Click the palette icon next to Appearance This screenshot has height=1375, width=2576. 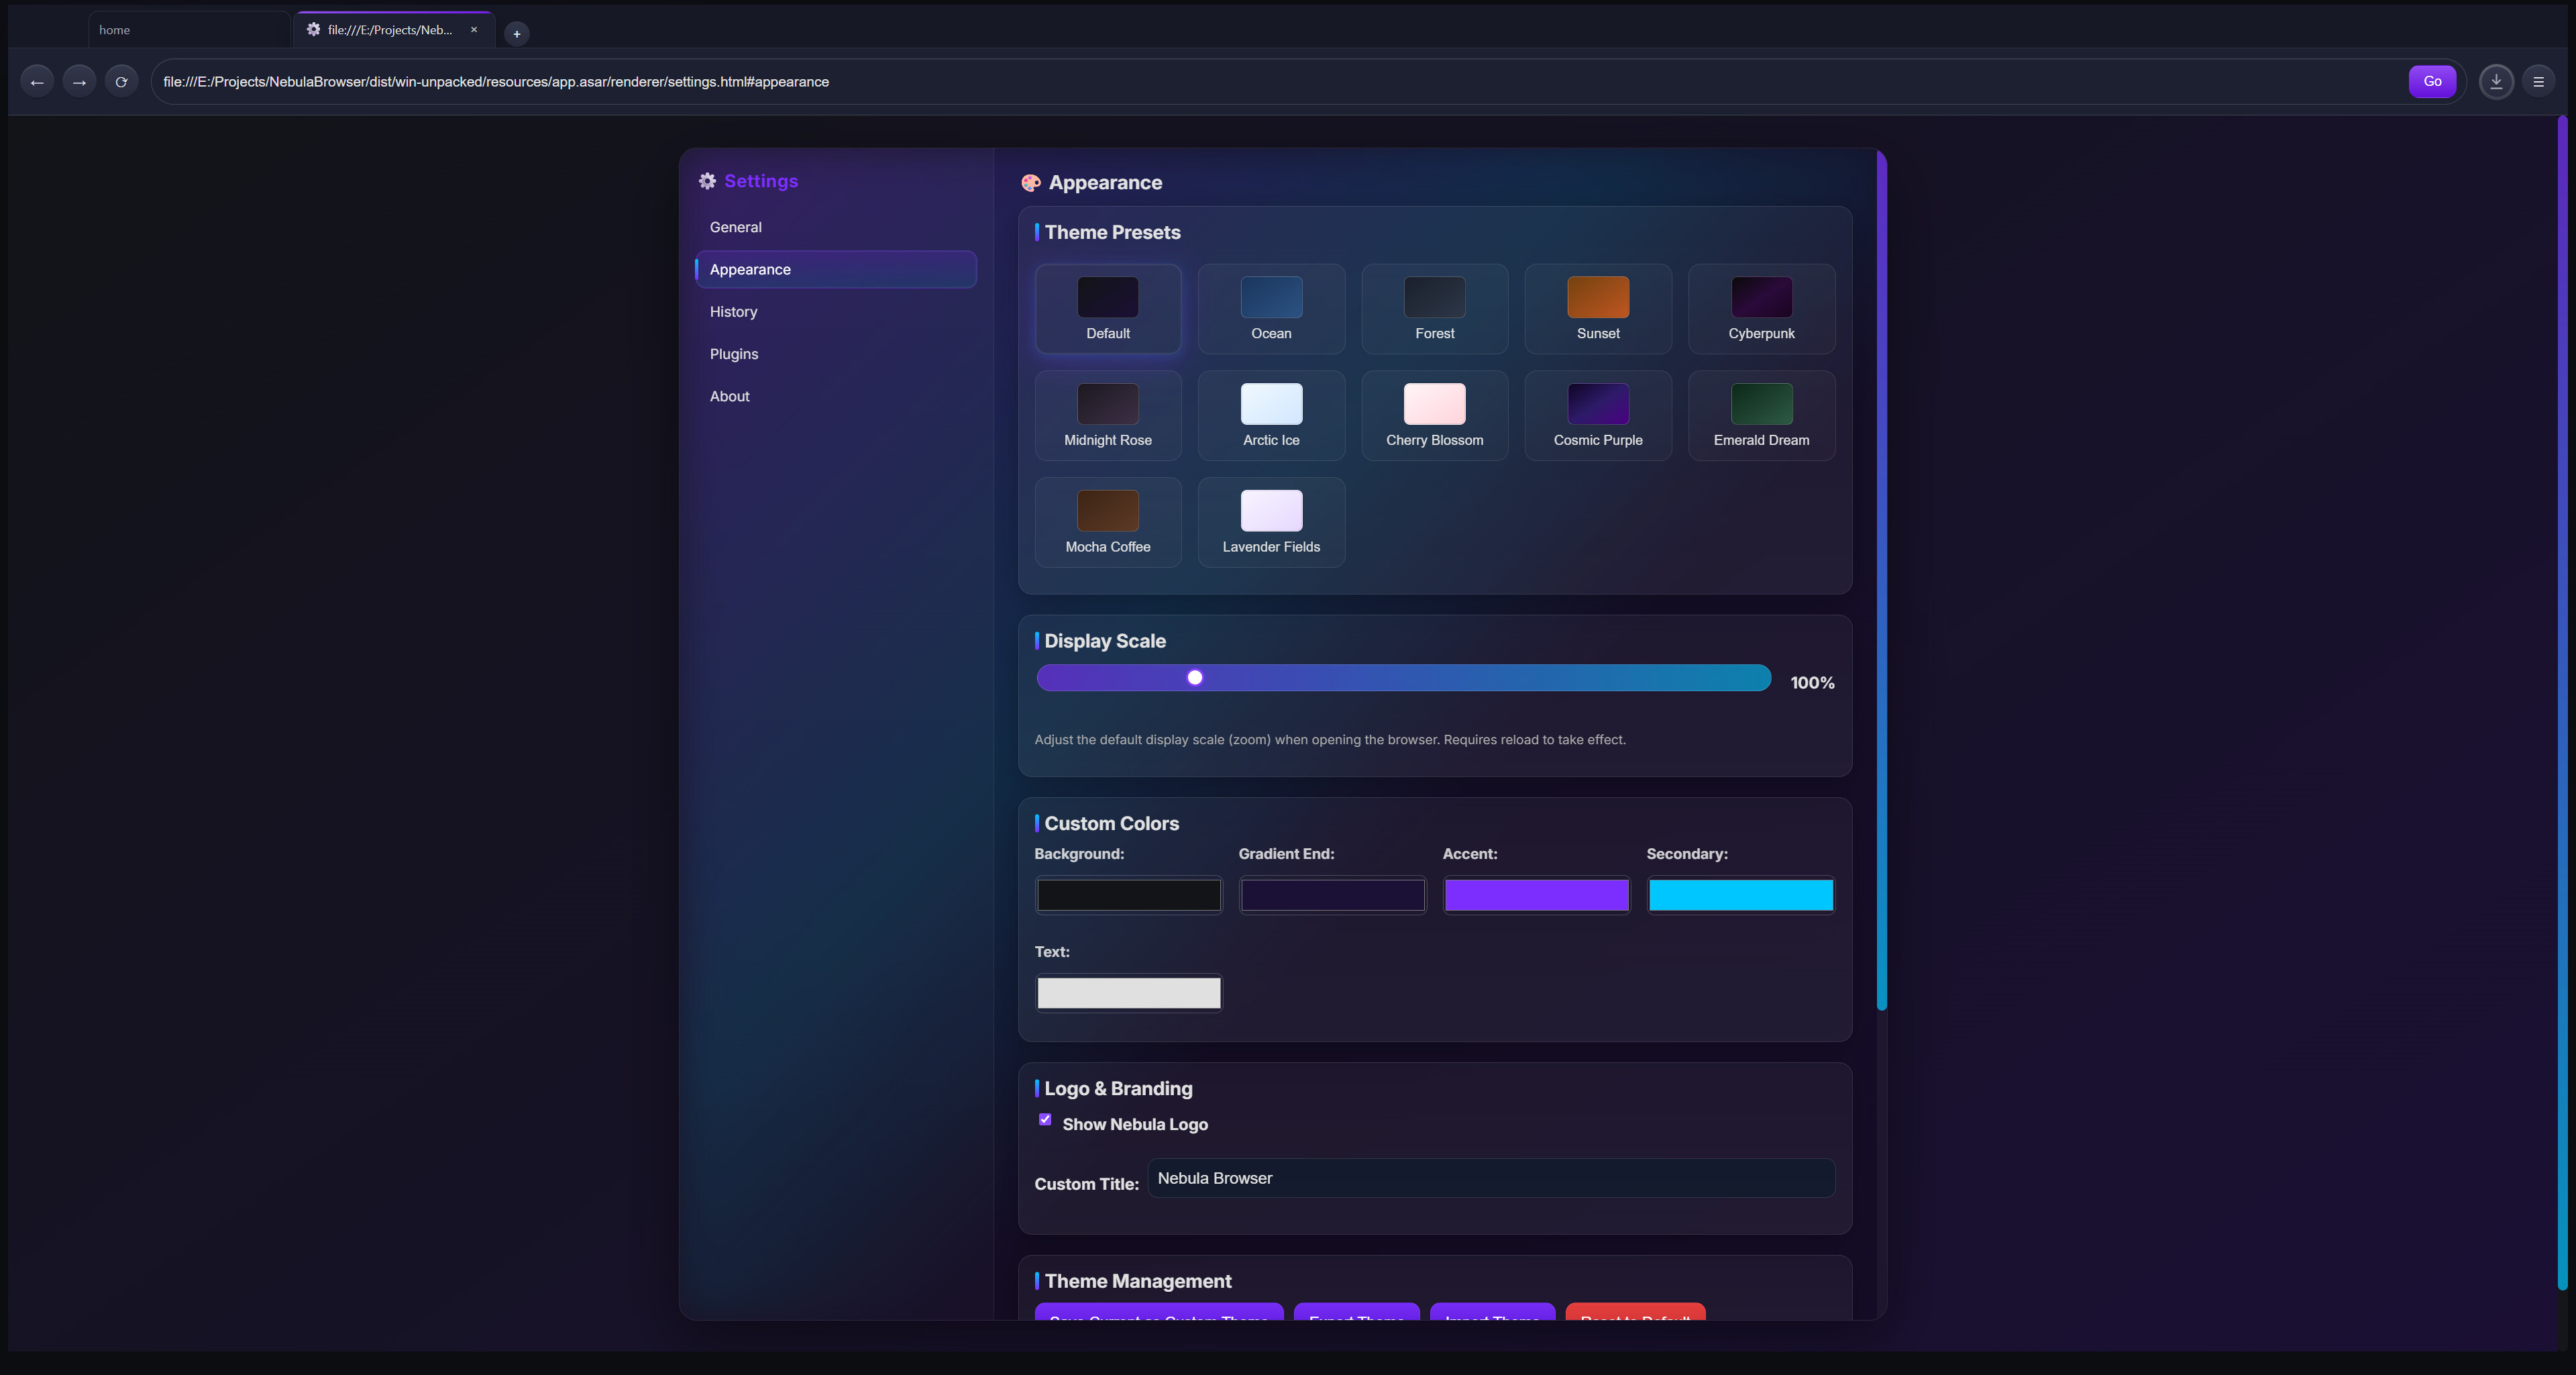pos(1031,182)
